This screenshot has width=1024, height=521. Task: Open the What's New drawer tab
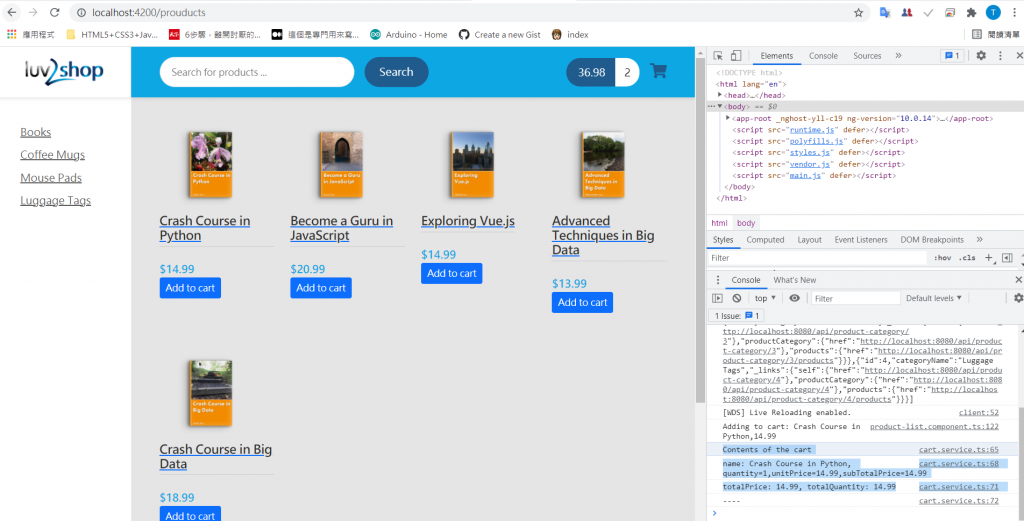coord(794,280)
